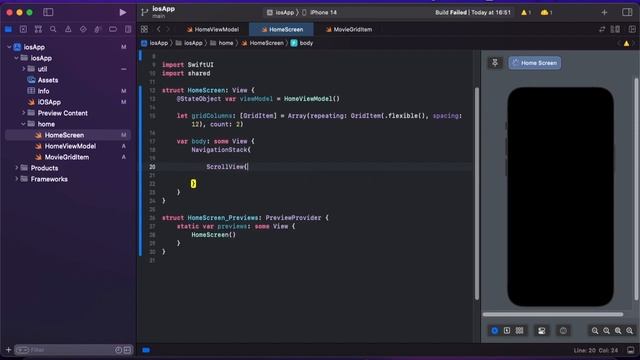Switch to the HomeViewModel tab
Image resolution: width=640 pixels, height=360 pixels.
213,29
